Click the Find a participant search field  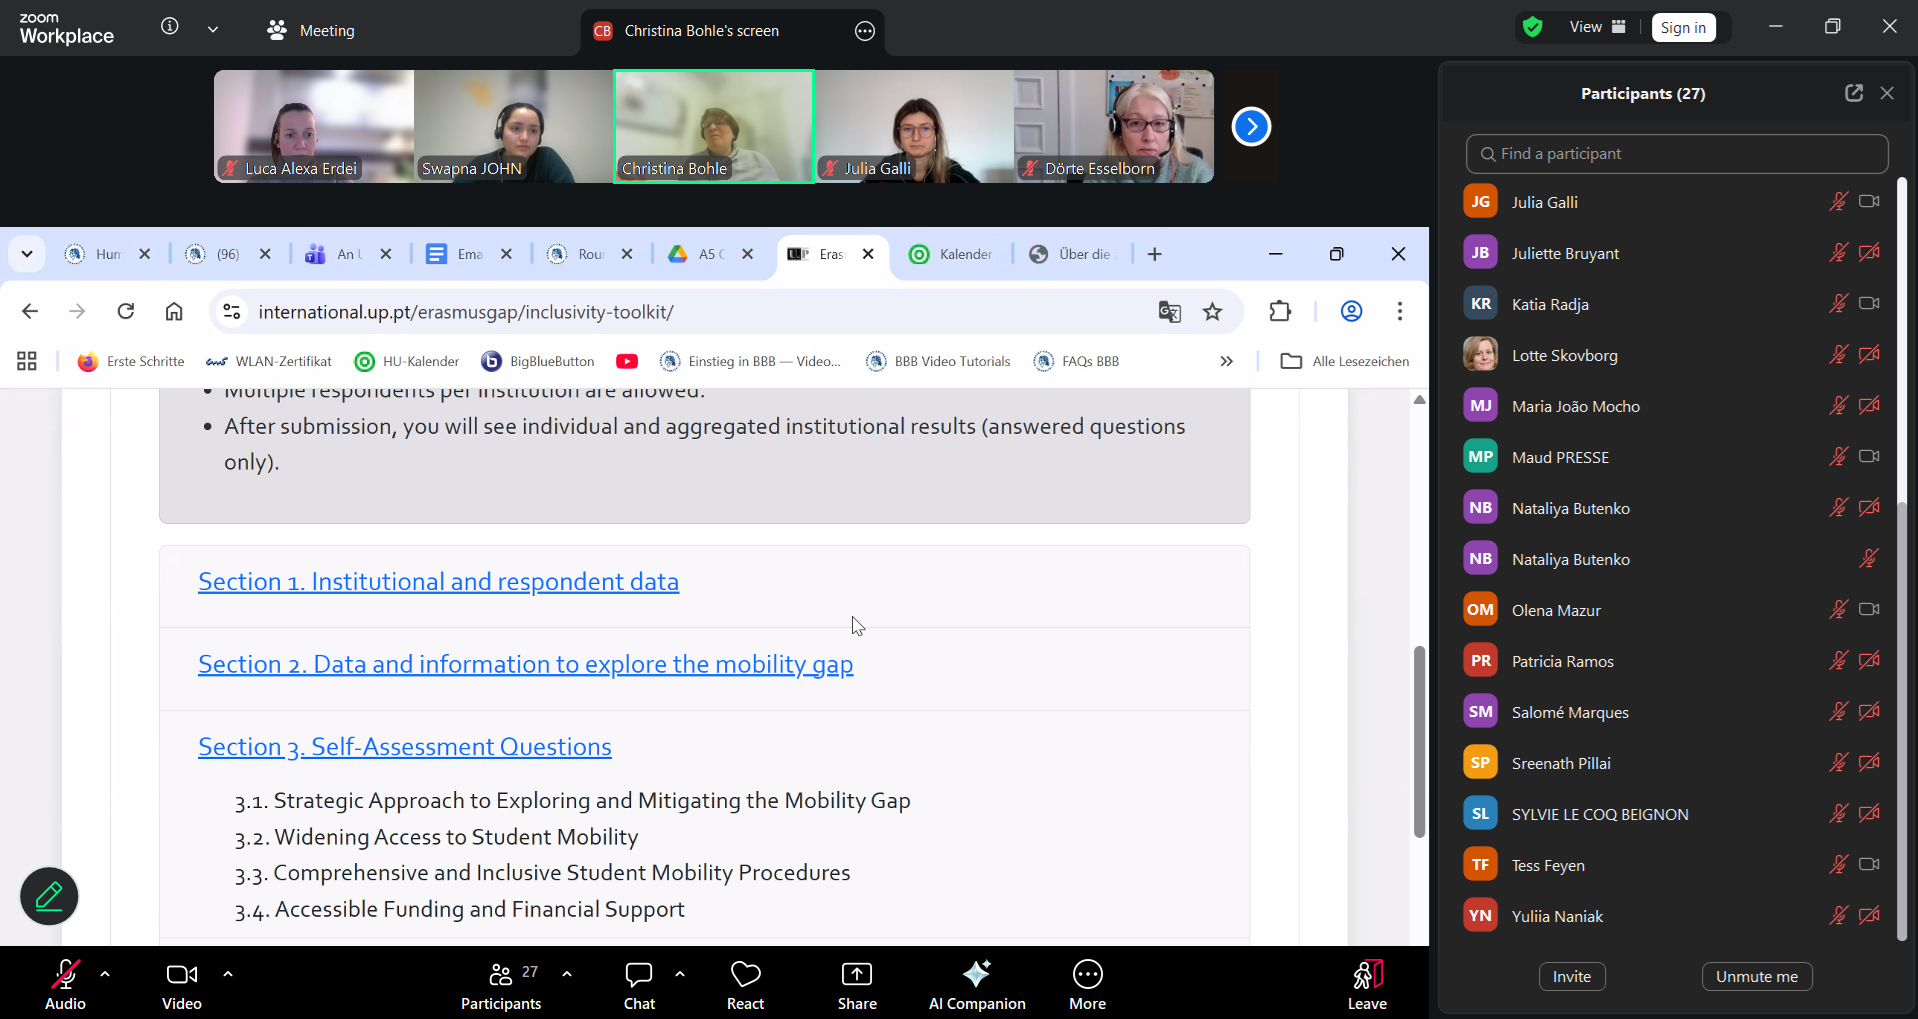pos(1677,154)
